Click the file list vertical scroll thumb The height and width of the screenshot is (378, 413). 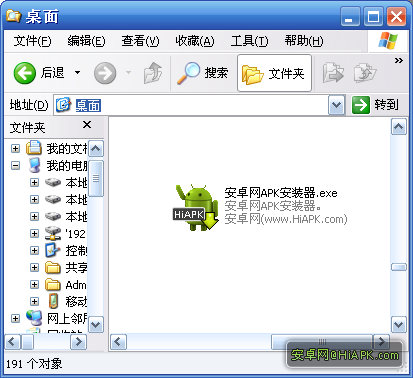pyautogui.click(x=399, y=267)
